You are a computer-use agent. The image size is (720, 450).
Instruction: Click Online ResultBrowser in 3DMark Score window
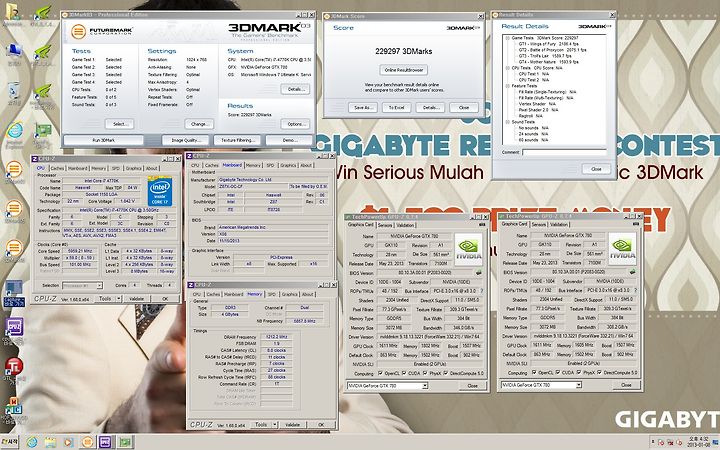404,70
